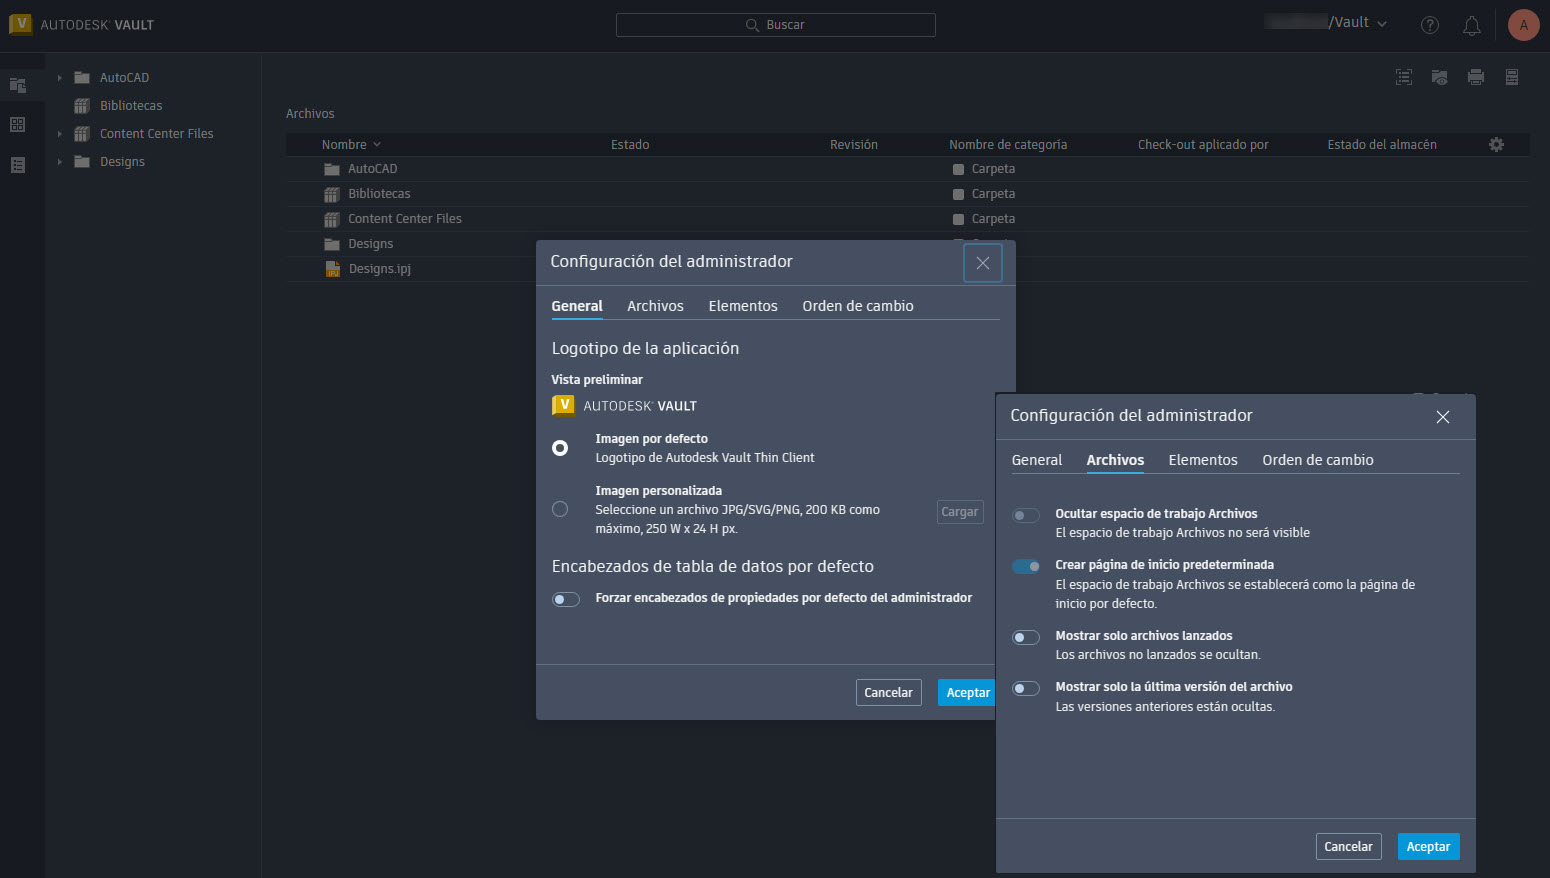Select the Files workspace sidebar icon
This screenshot has width=1550, height=878.
click(18, 85)
